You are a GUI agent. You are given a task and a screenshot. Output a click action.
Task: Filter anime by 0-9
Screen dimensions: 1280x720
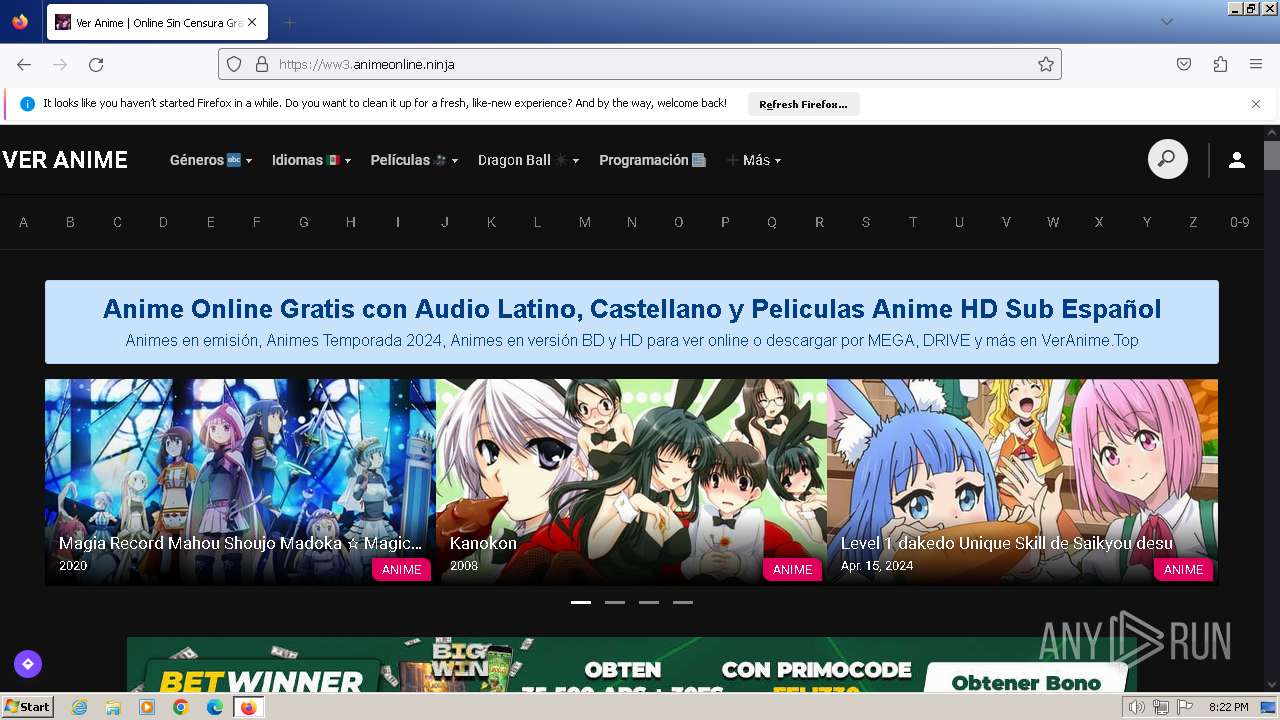pyautogui.click(x=1240, y=222)
